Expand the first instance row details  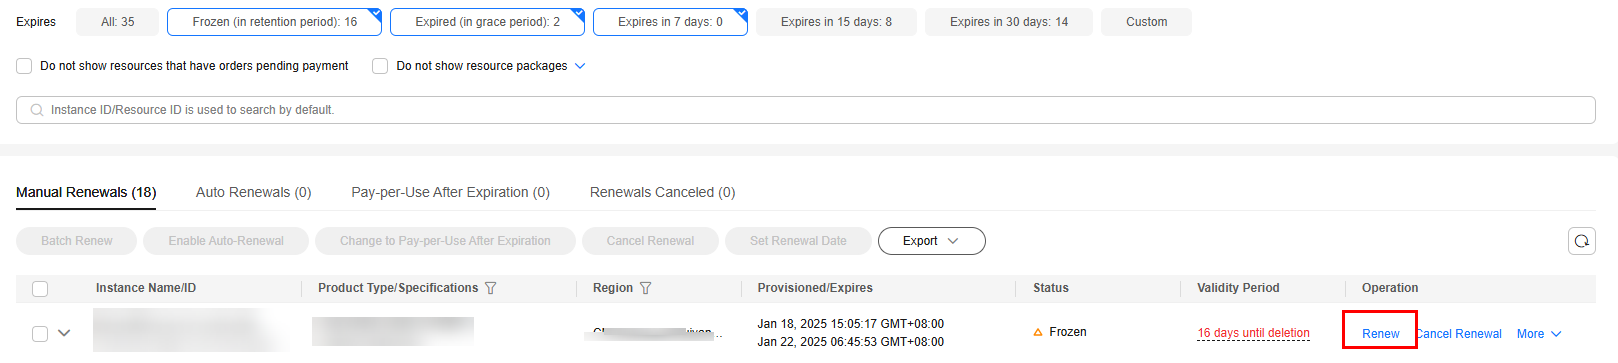(x=64, y=333)
